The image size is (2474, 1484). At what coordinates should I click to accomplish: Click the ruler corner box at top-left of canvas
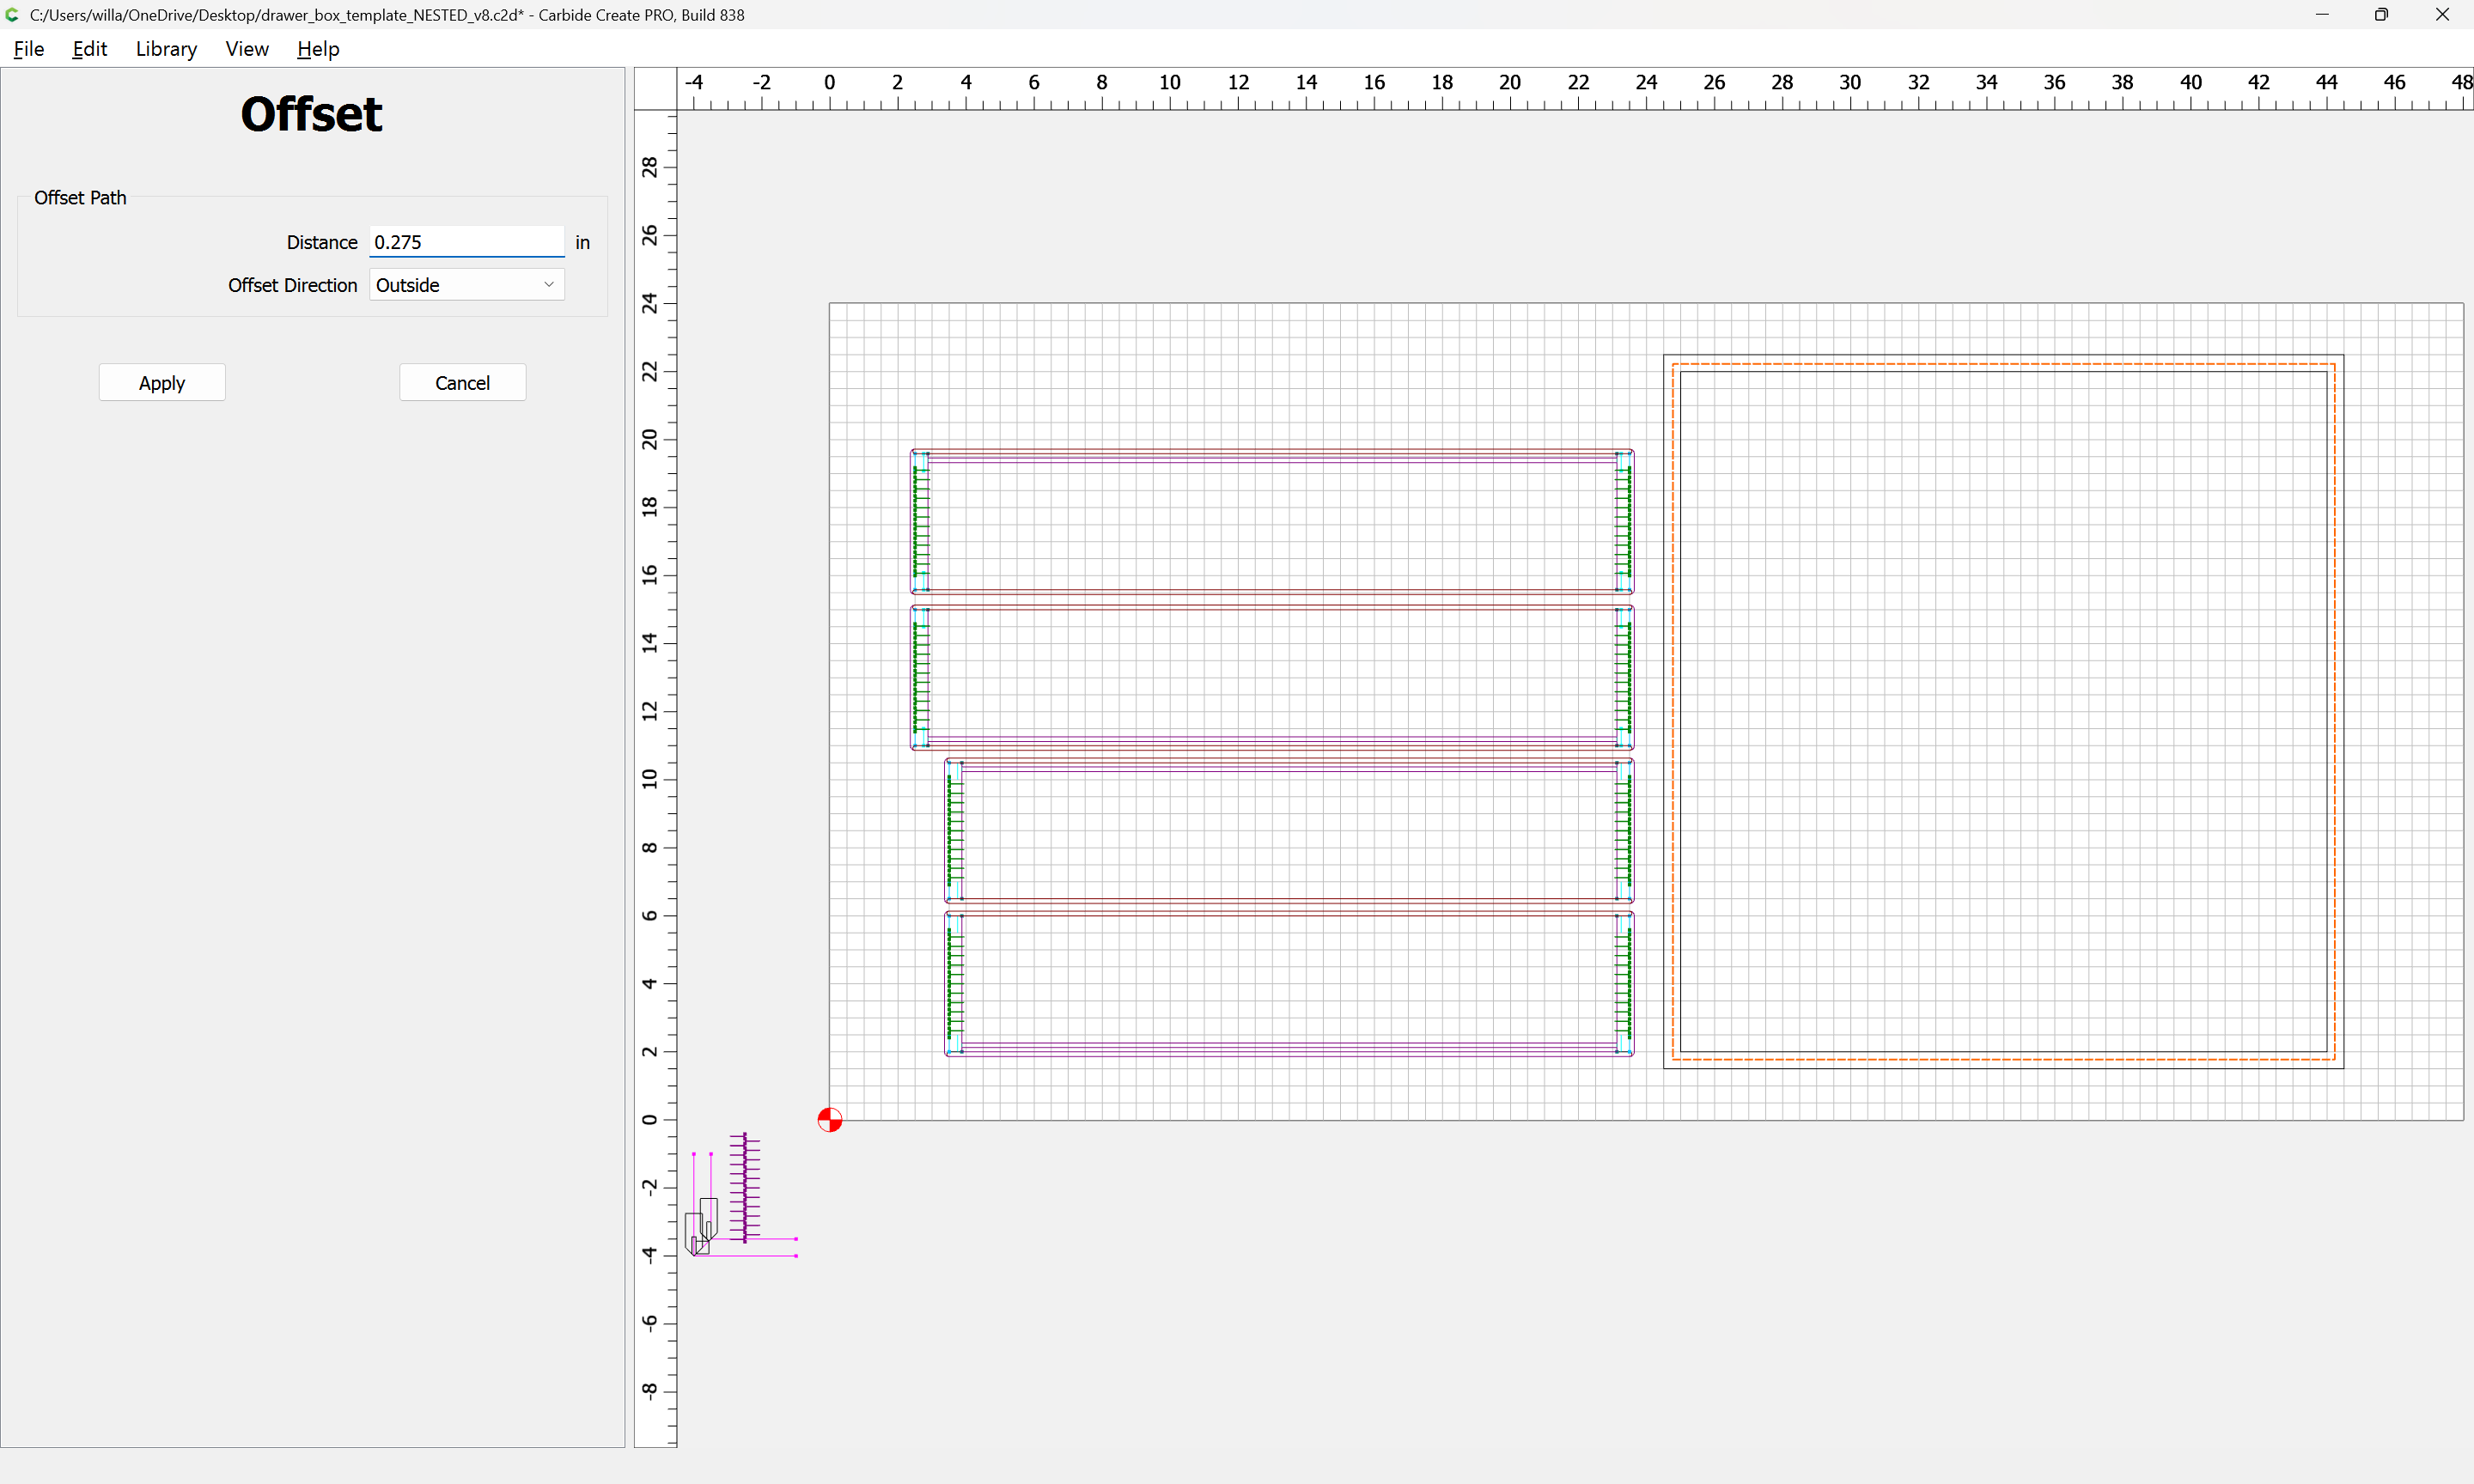[655, 89]
